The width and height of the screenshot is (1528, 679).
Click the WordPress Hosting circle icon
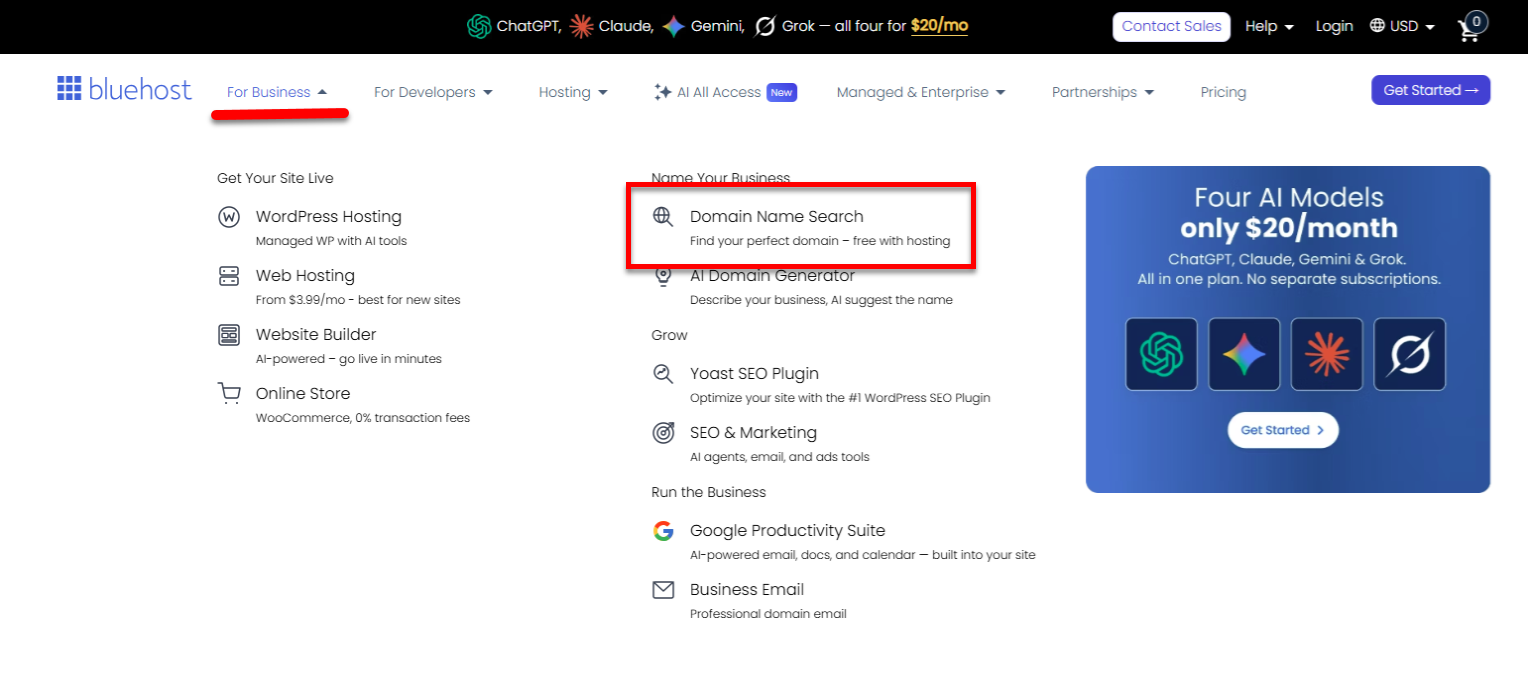click(229, 217)
